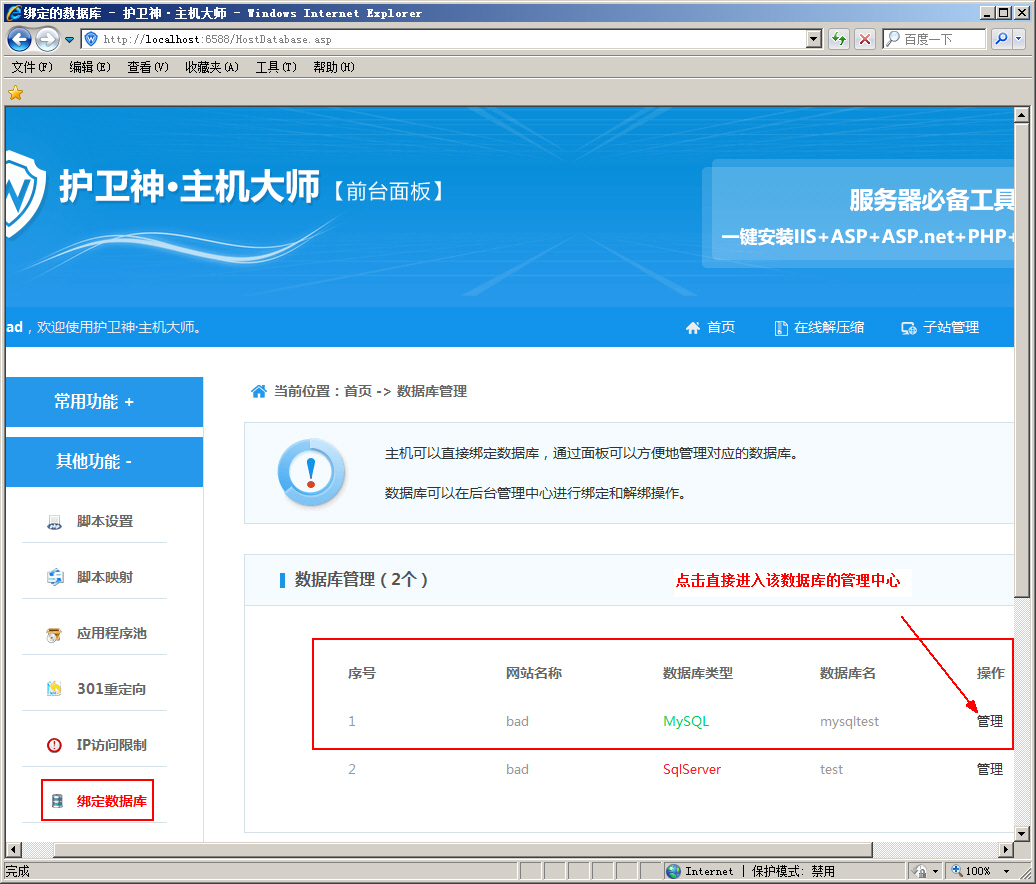
Task: Open 脚本设置 in the sidebar
Action: pyautogui.click(x=102, y=521)
